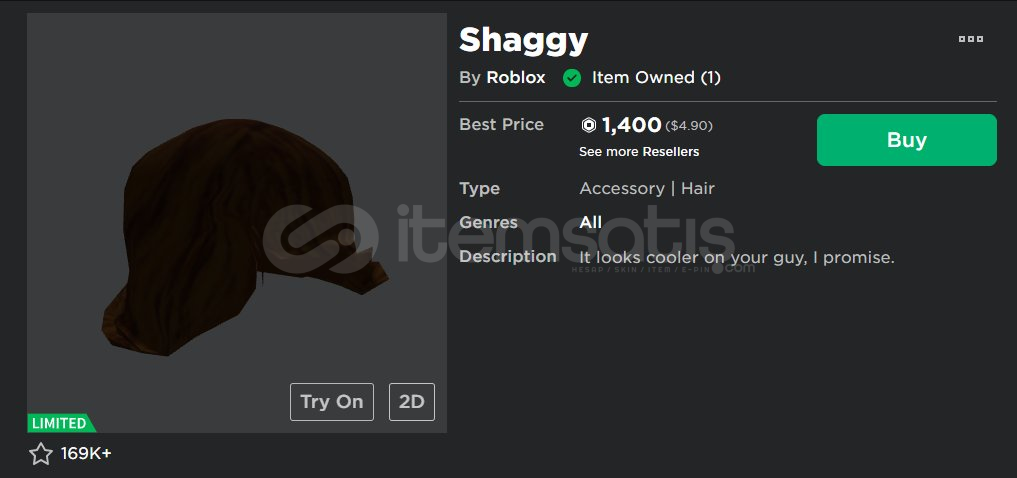Screen dimensions: 1017x478
Task: Expand See more Resellers
Action: pyautogui.click(x=639, y=152)
